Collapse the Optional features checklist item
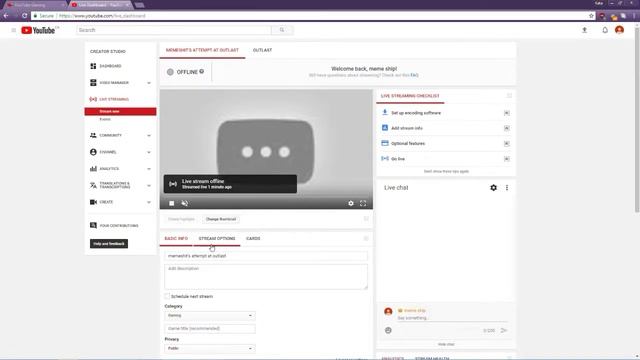The height and width of the screenshot is (360, 640). coord(507,144)
